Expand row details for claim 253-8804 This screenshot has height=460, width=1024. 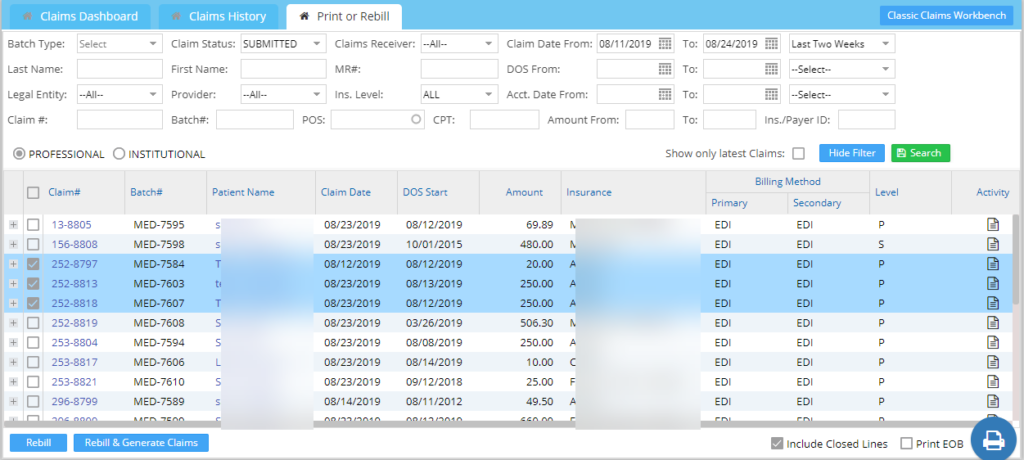tap(13, 342)
